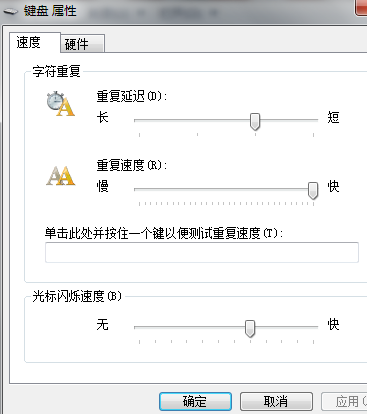Click the double-A repeat rate icon
This screenshot has height=414, width=367.
click(60, 176)
